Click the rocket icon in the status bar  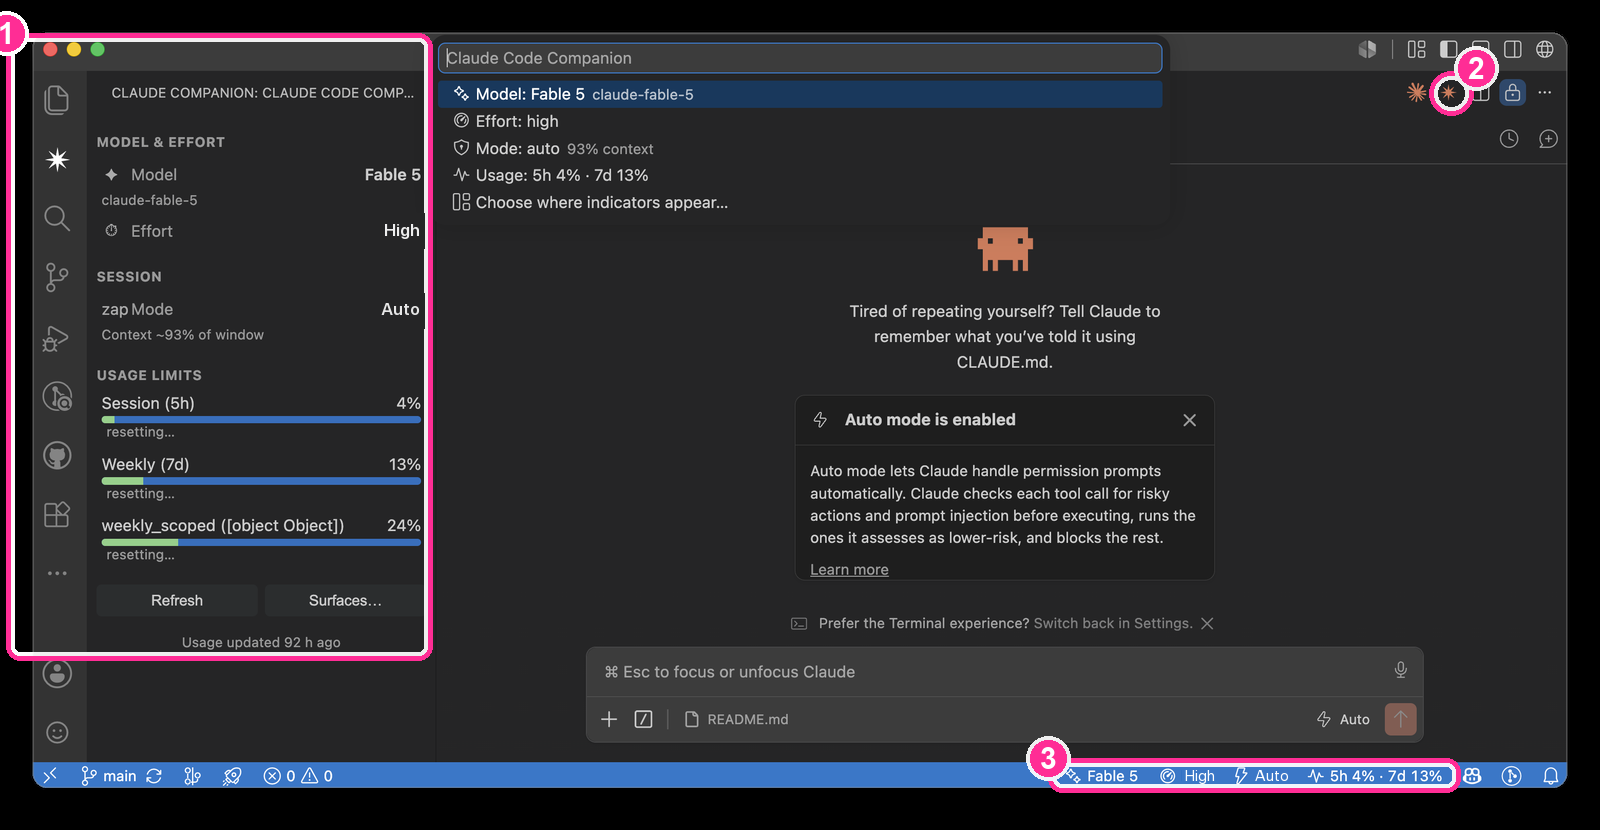[x=232, y=775]
